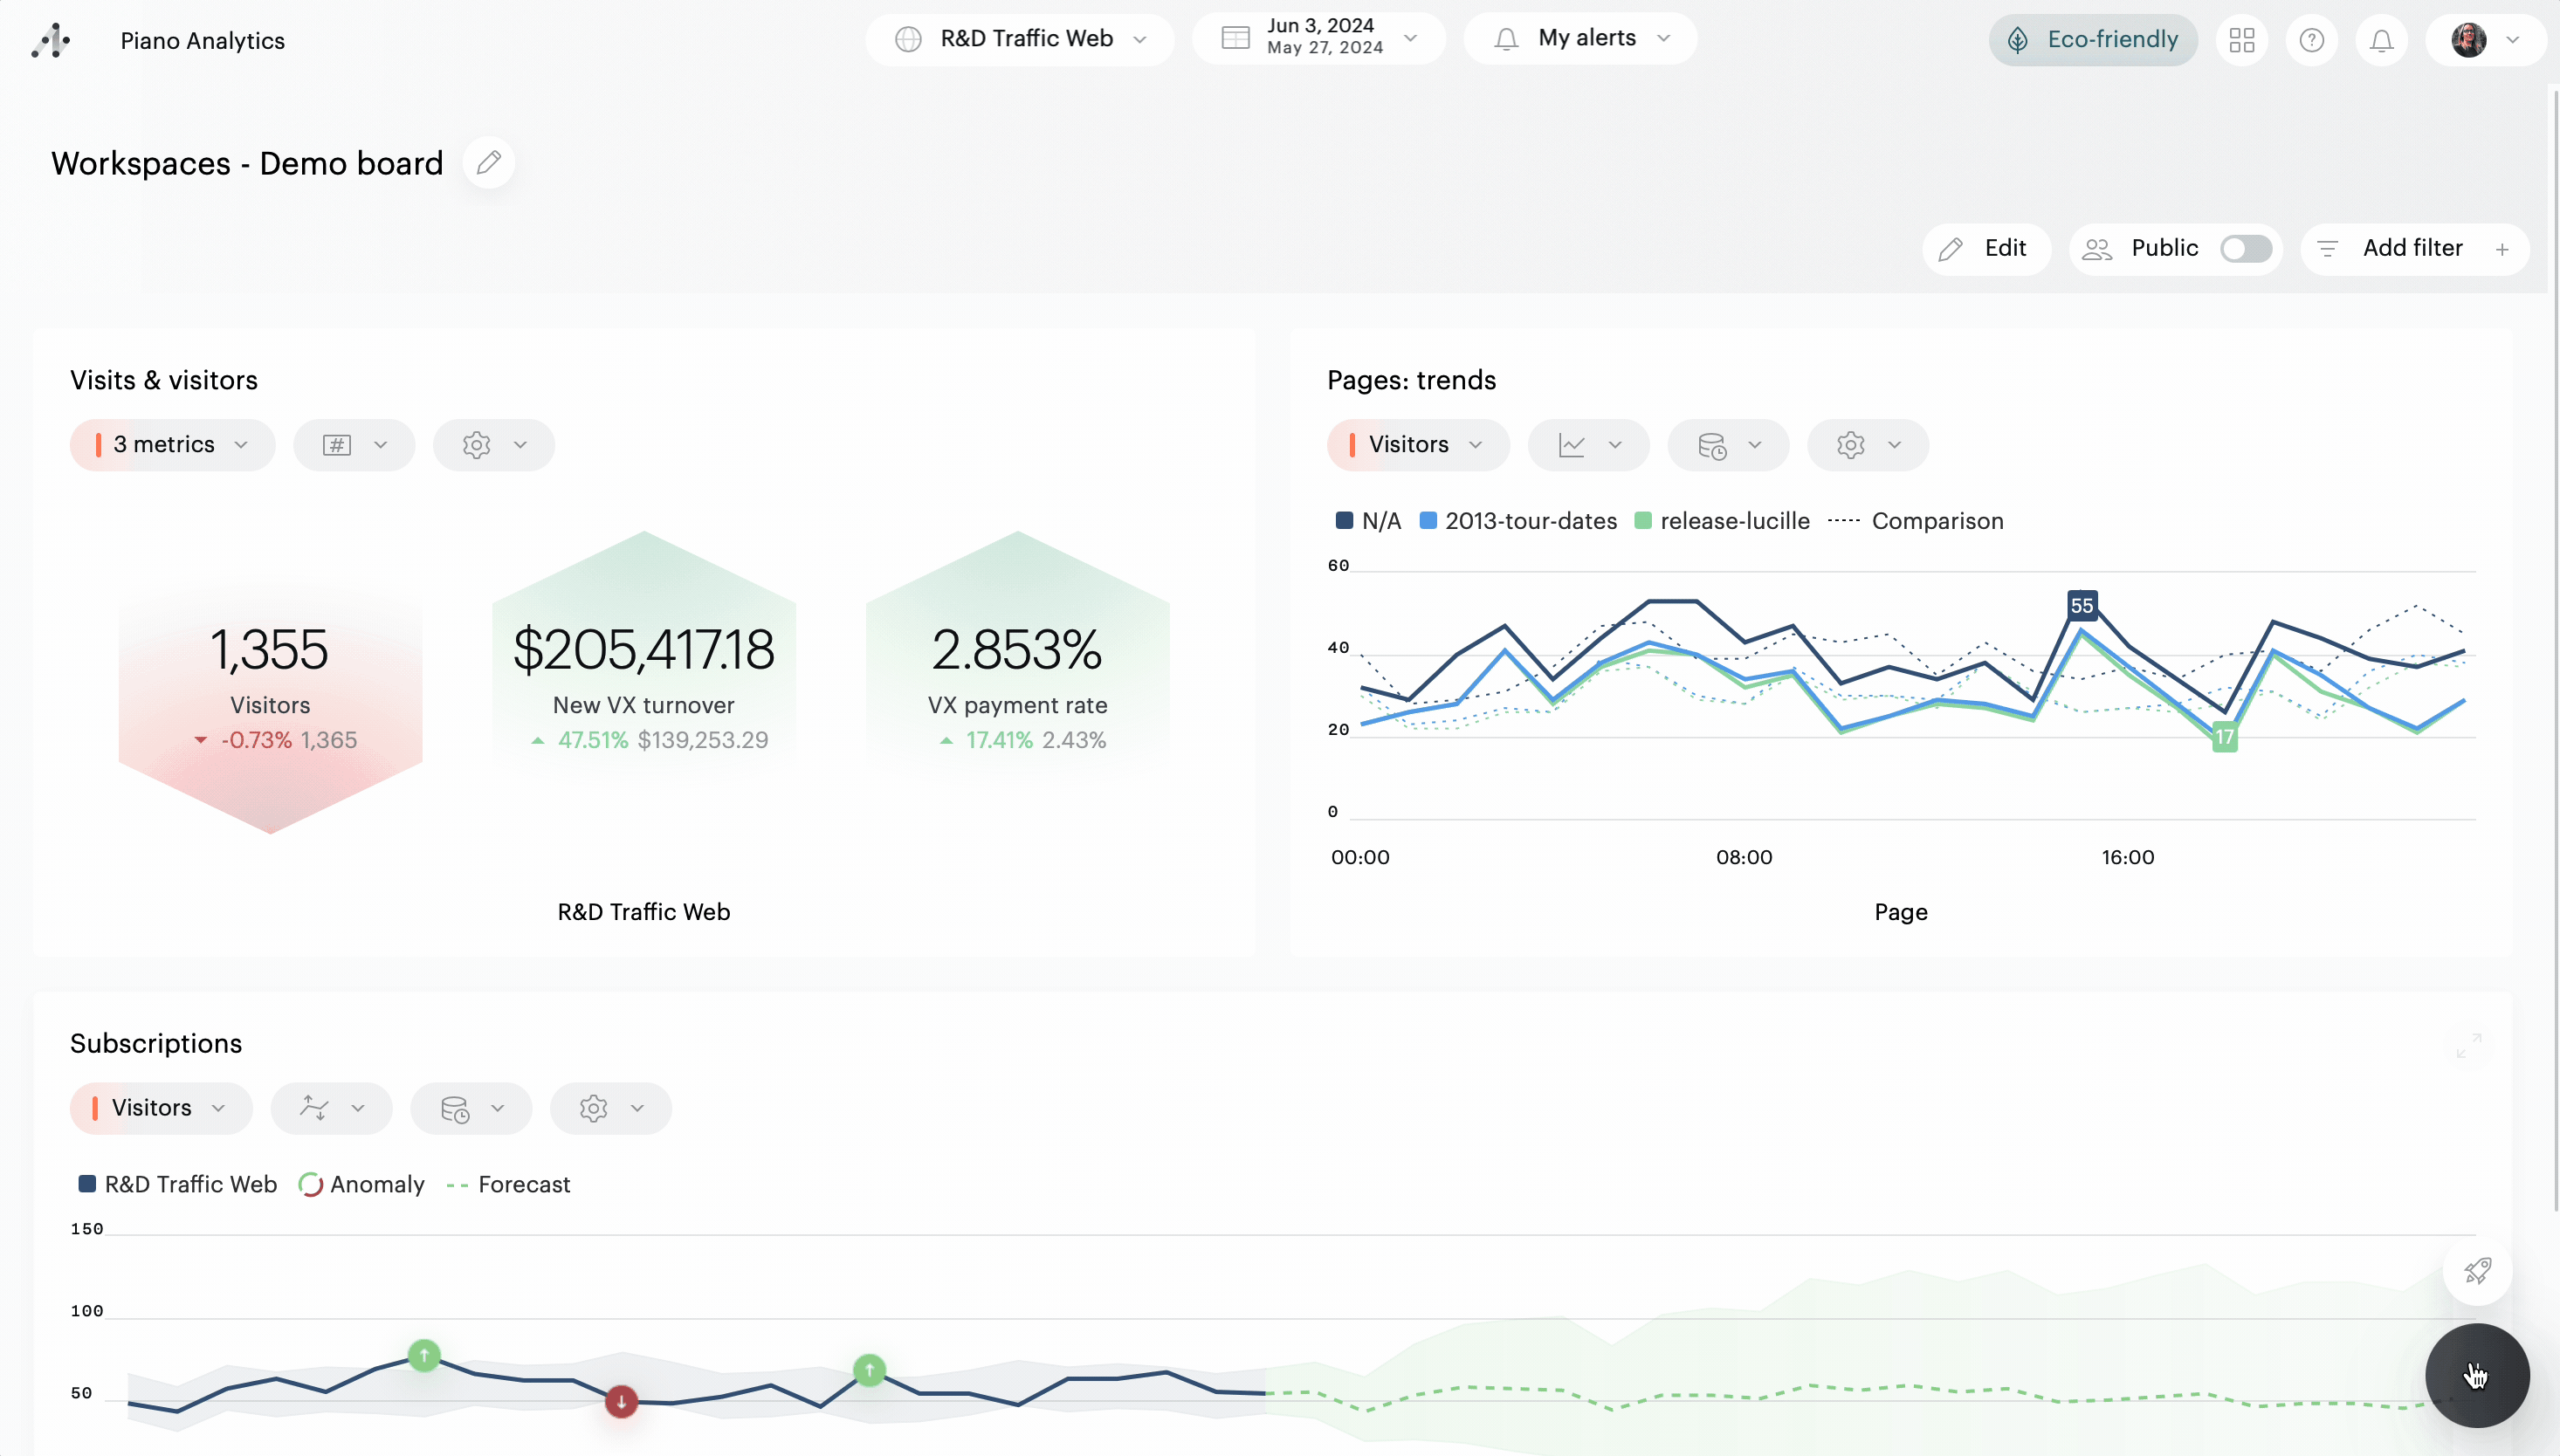Viewport: 2560px width, 1456px height.
Task: Open the My alerts dropdown
Action: (x=1581, y=38)
